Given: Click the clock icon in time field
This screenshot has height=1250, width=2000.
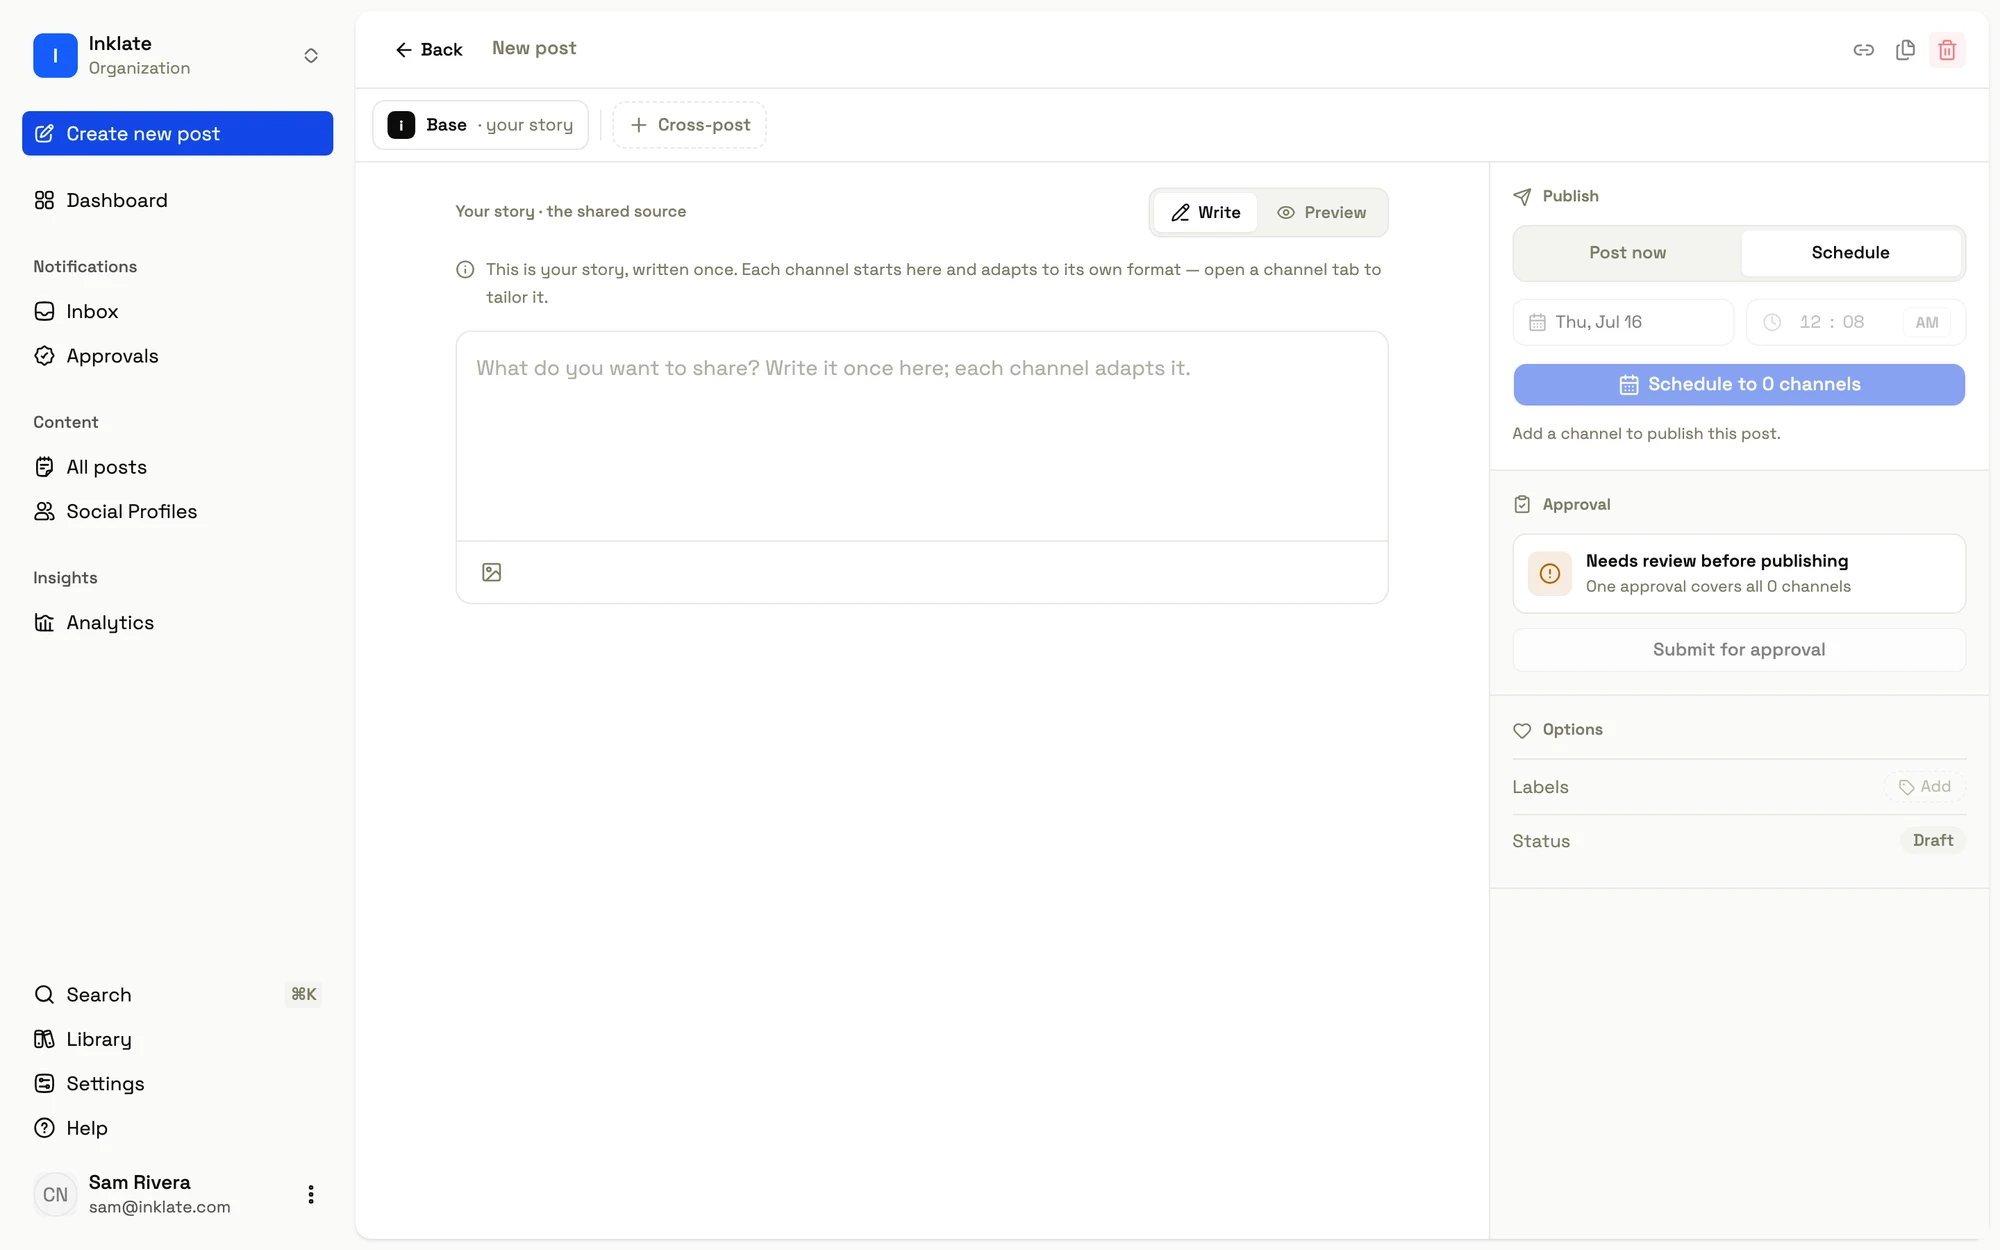Looking at the screenshot, I should coord(1771,322).
